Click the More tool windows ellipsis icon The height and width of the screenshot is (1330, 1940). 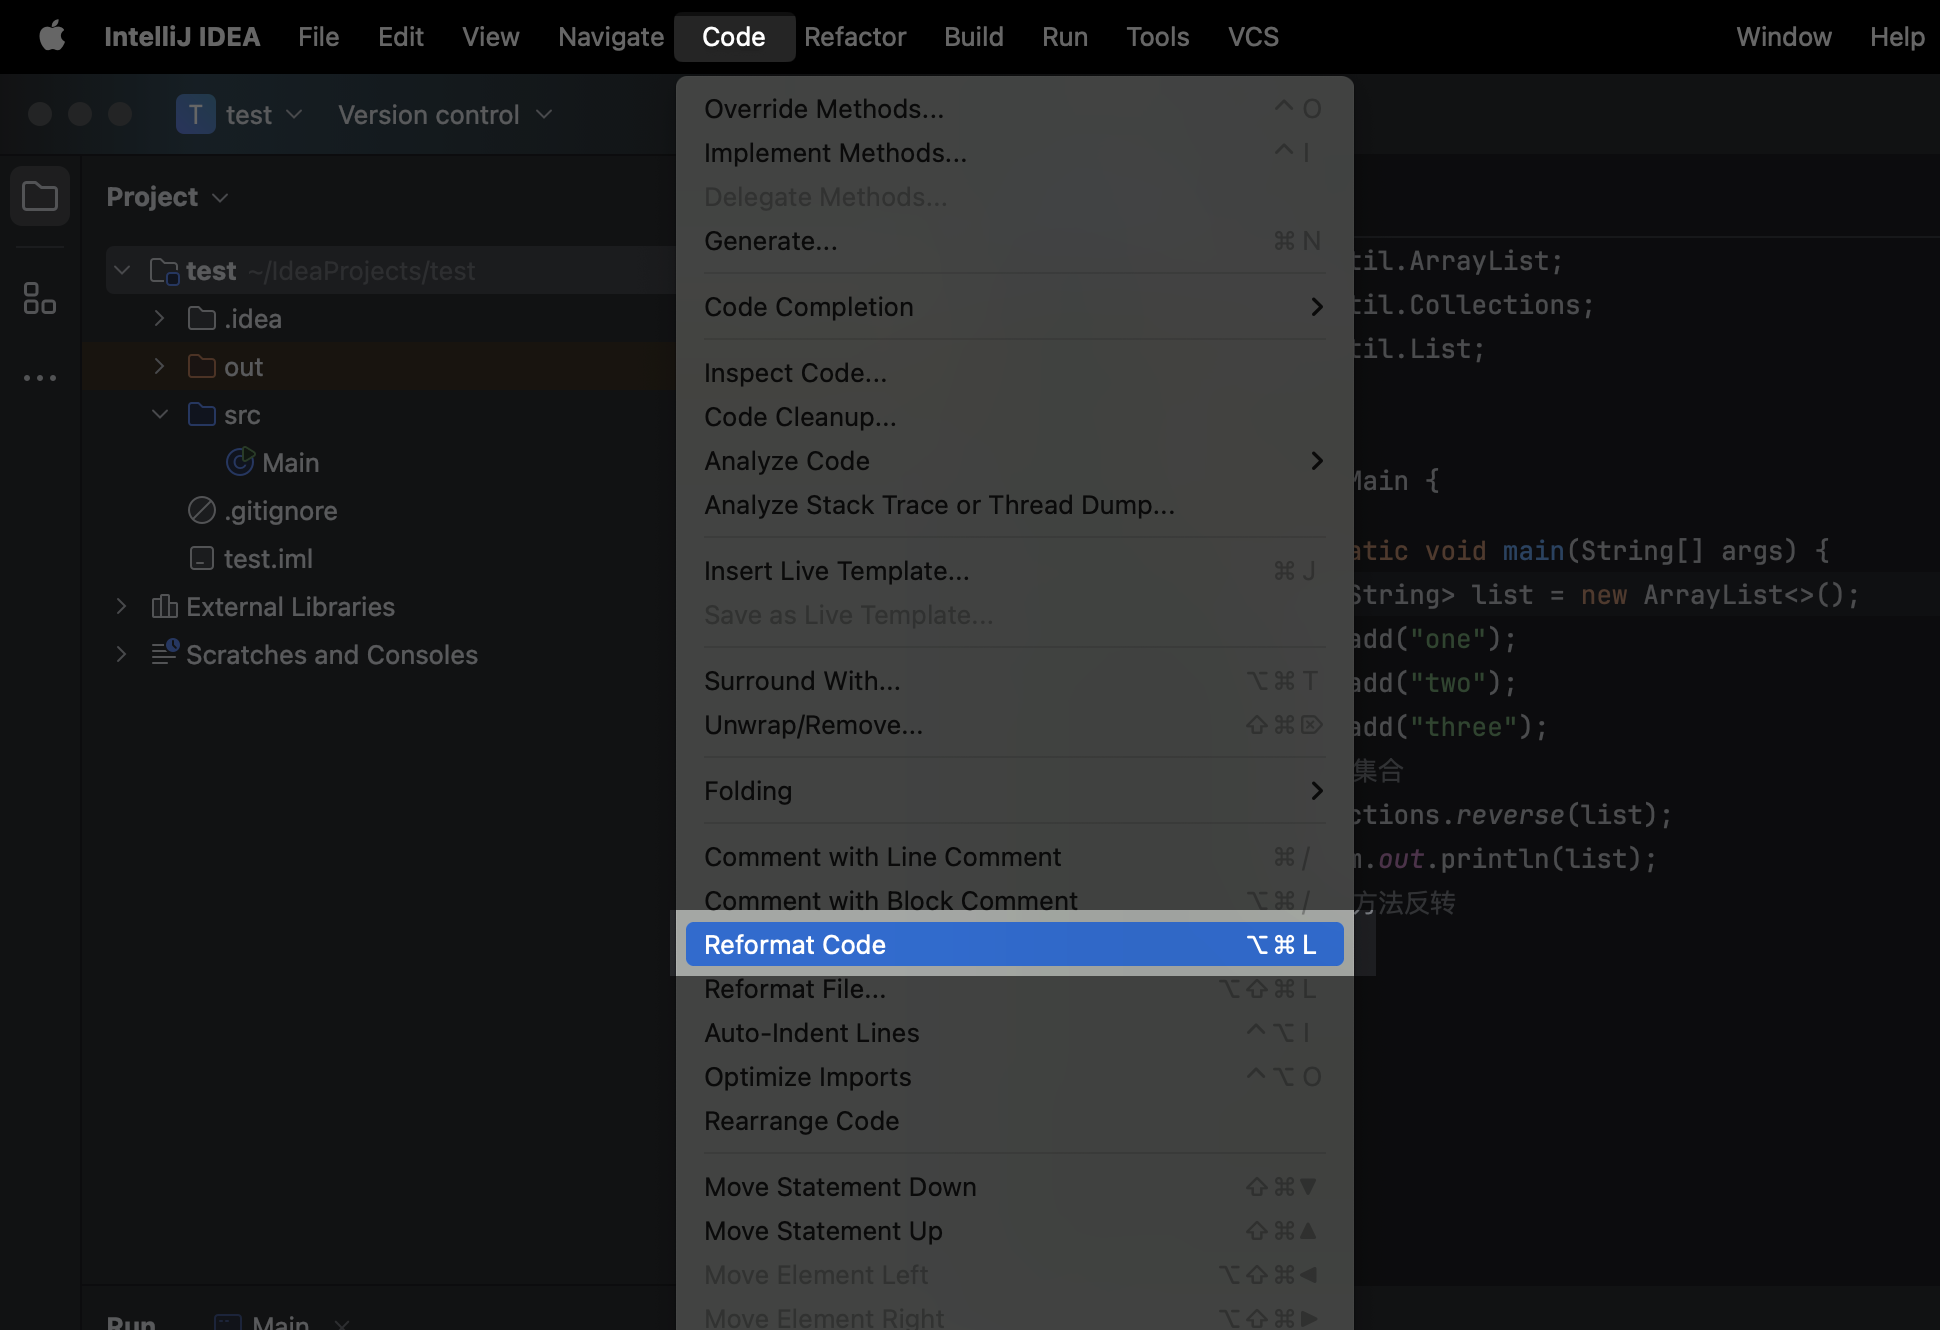(x=40, y=378)
